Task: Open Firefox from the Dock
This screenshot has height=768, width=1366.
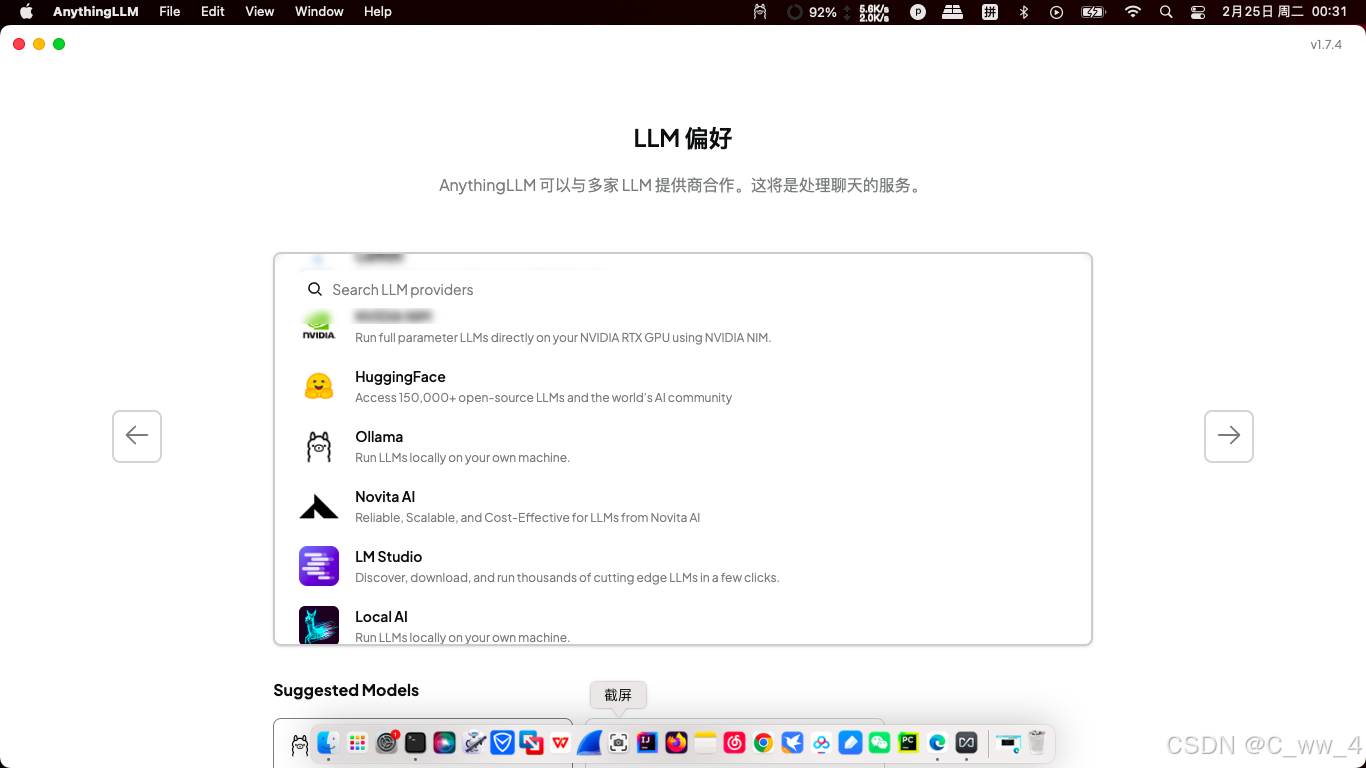Action: pyautogui.click(x=677, y=743)
